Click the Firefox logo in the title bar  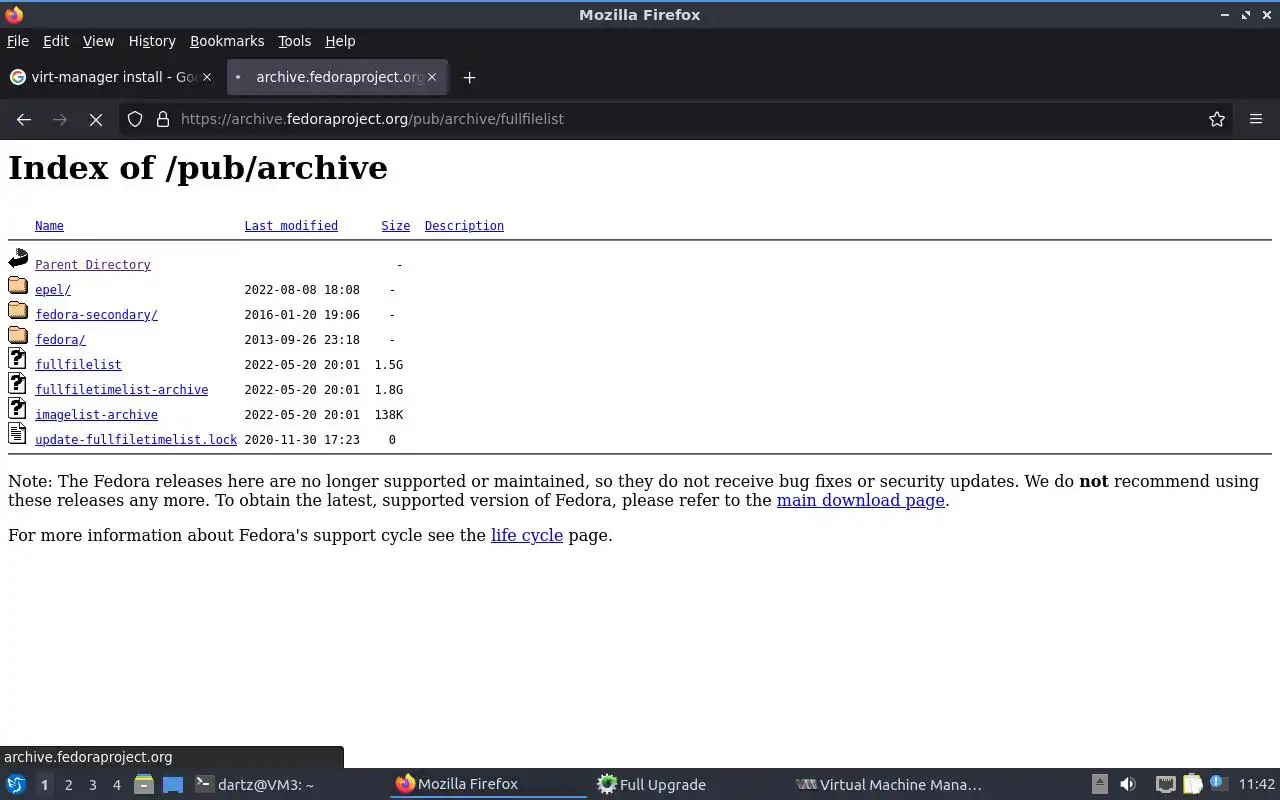click(x=14, y=15)
